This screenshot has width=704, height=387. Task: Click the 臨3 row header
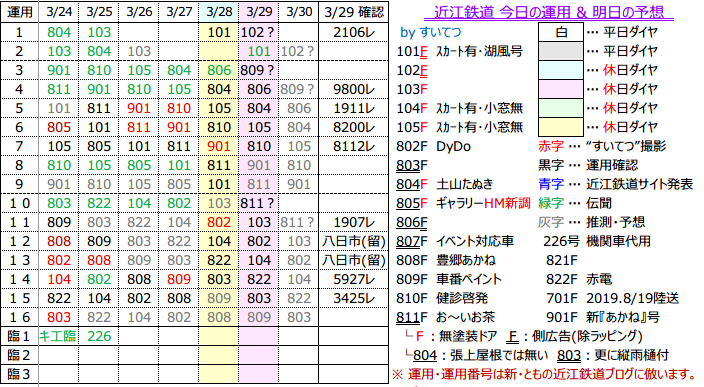tap(19, 374)
